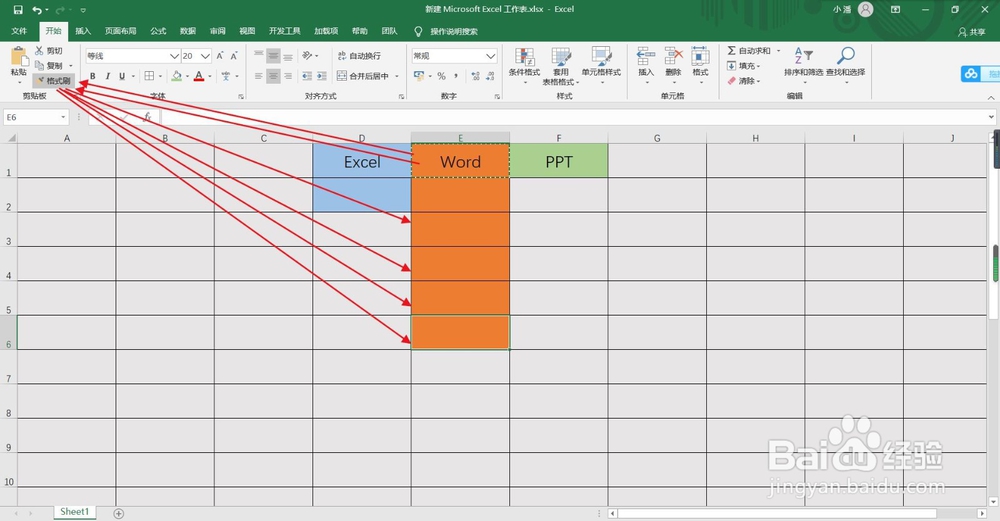The image size is (1000, 521).
Task: Select the green PPT cell F1
Action: [559, 161]
